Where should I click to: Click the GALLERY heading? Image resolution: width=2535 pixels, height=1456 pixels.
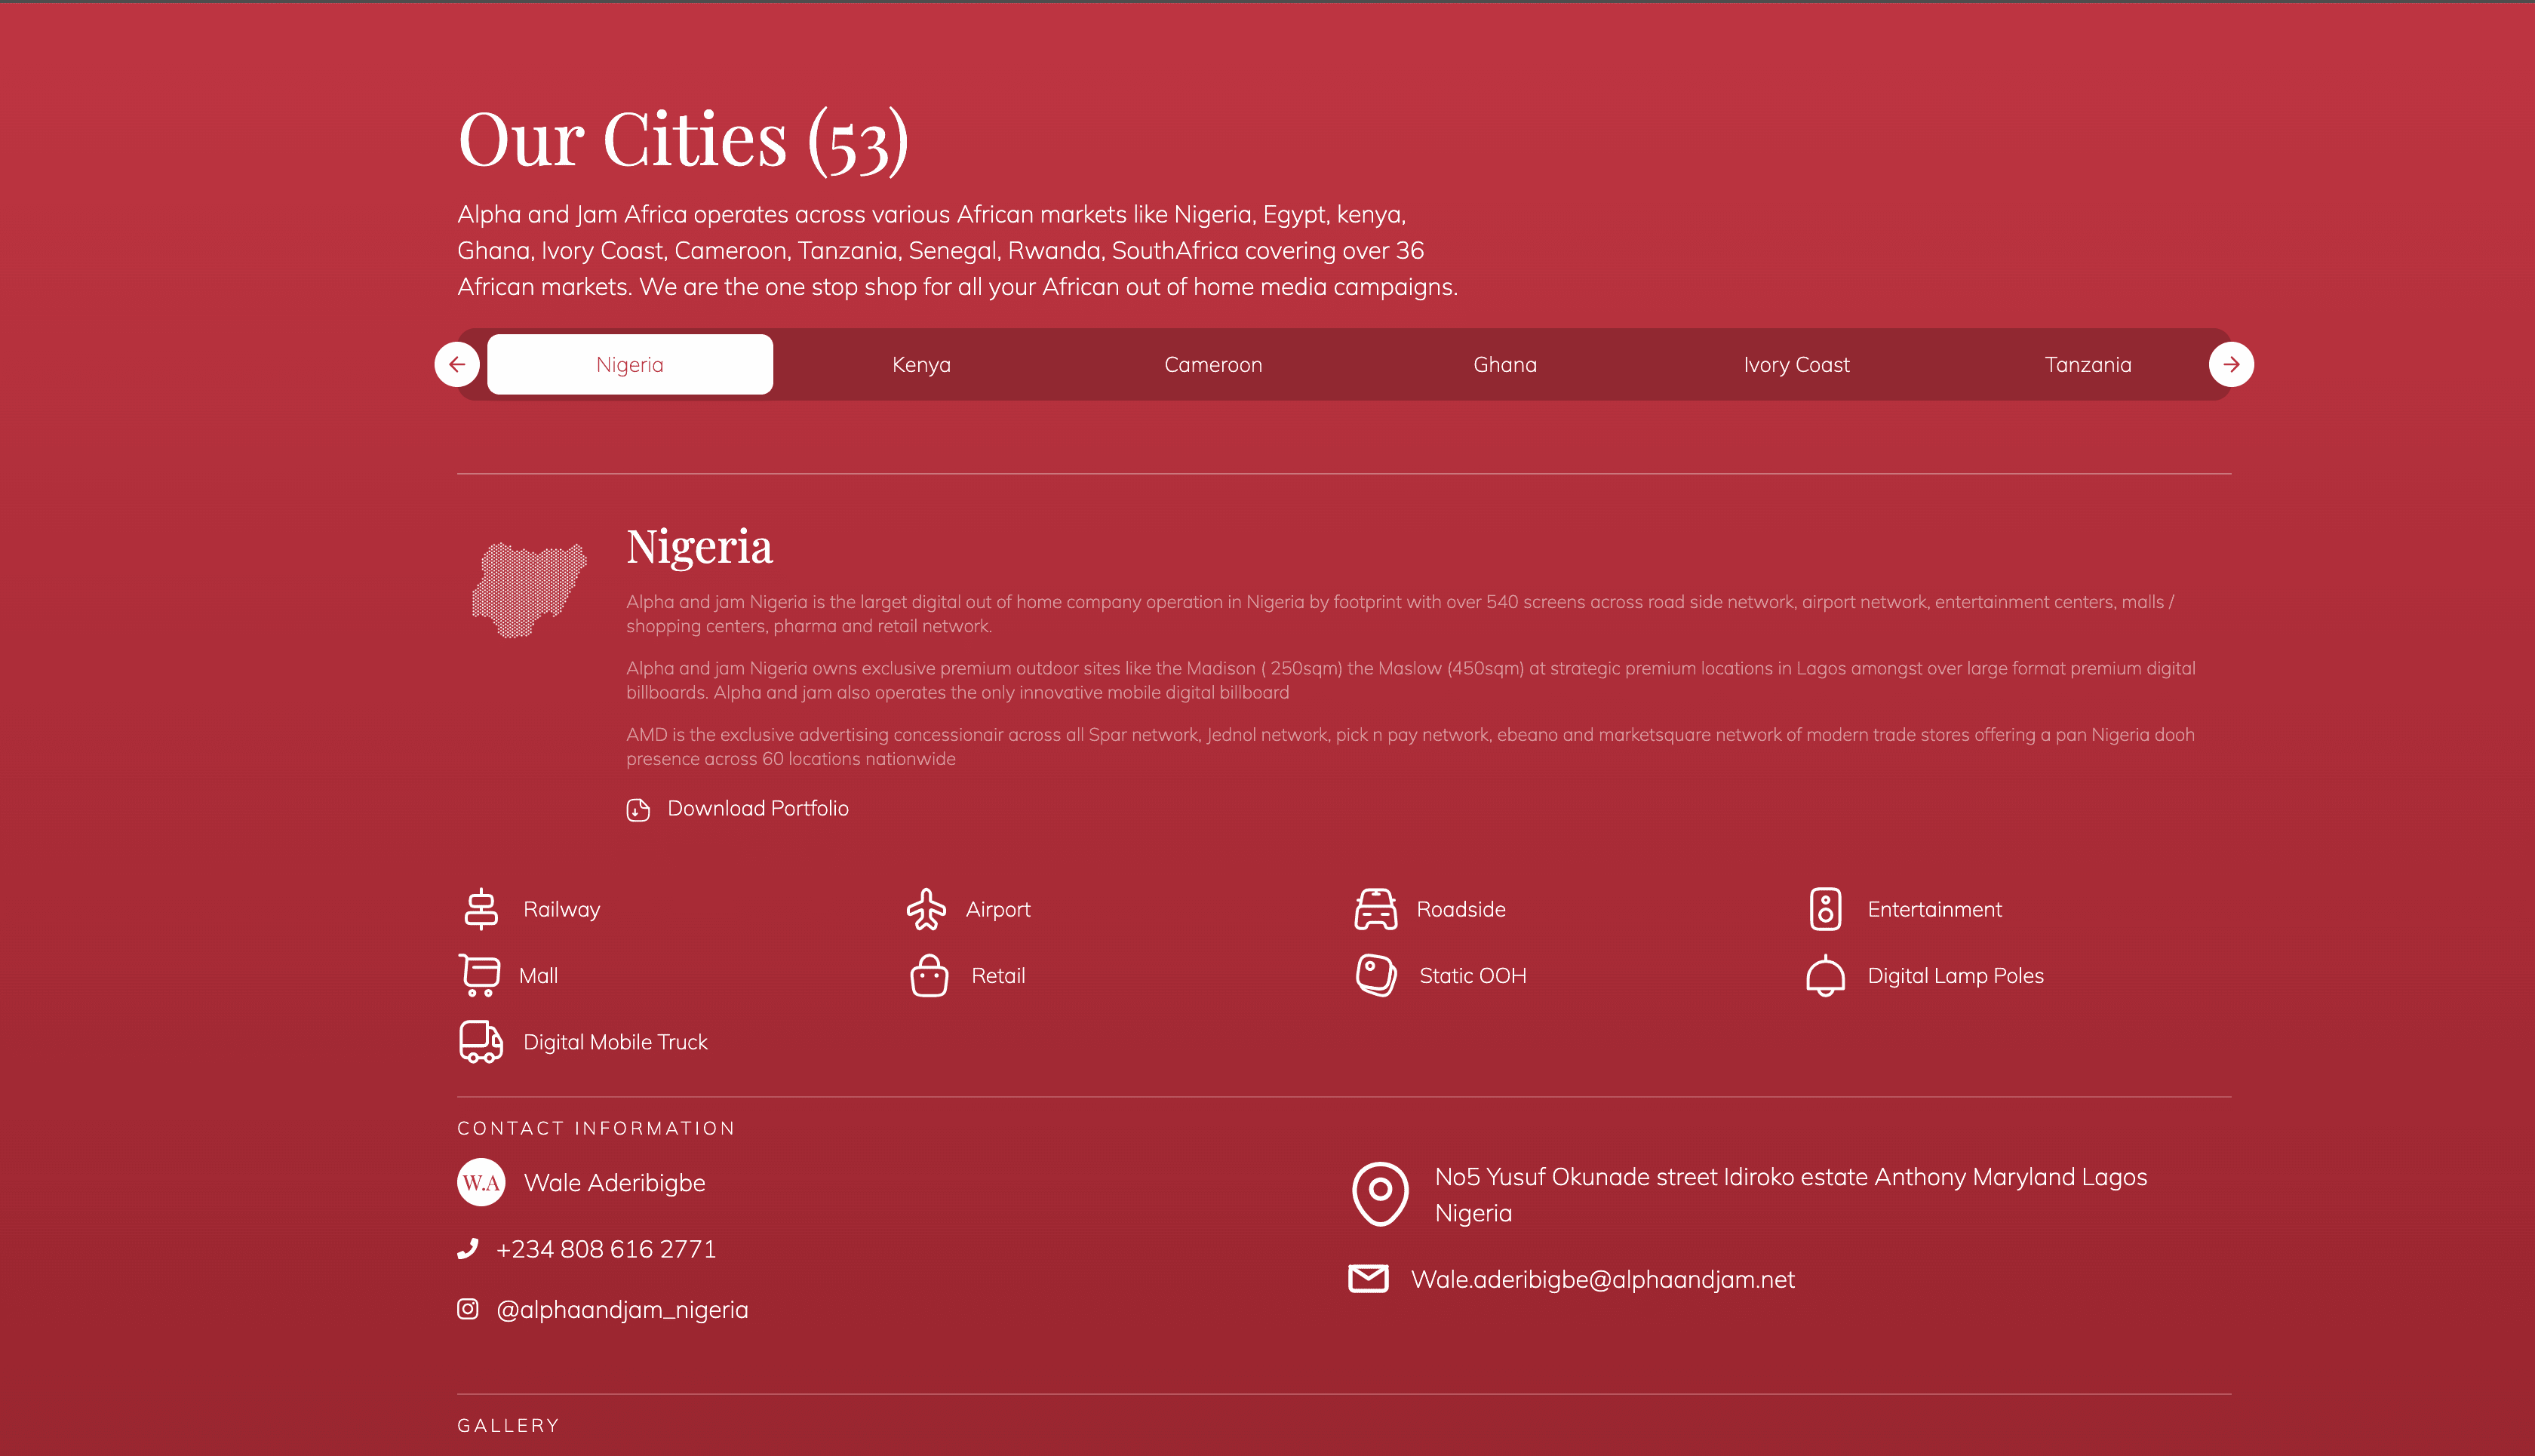coord(508,1425)
